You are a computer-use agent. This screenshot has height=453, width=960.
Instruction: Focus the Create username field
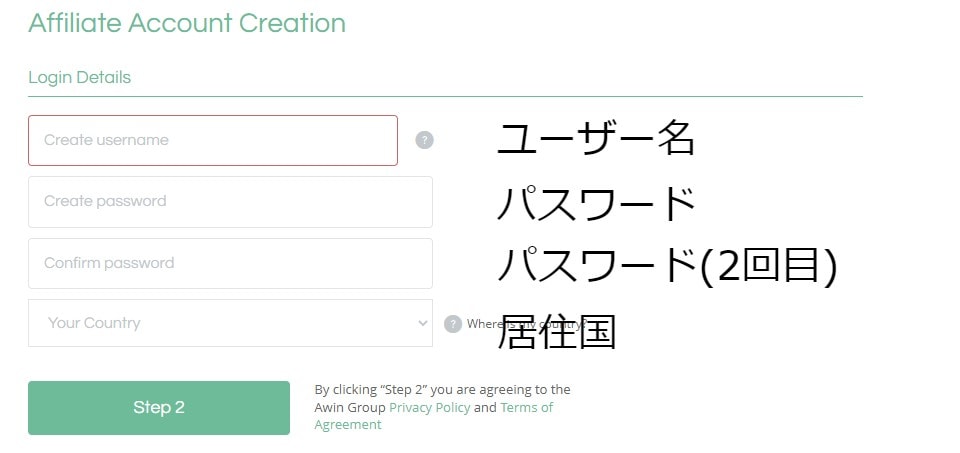tap(212, 140)
